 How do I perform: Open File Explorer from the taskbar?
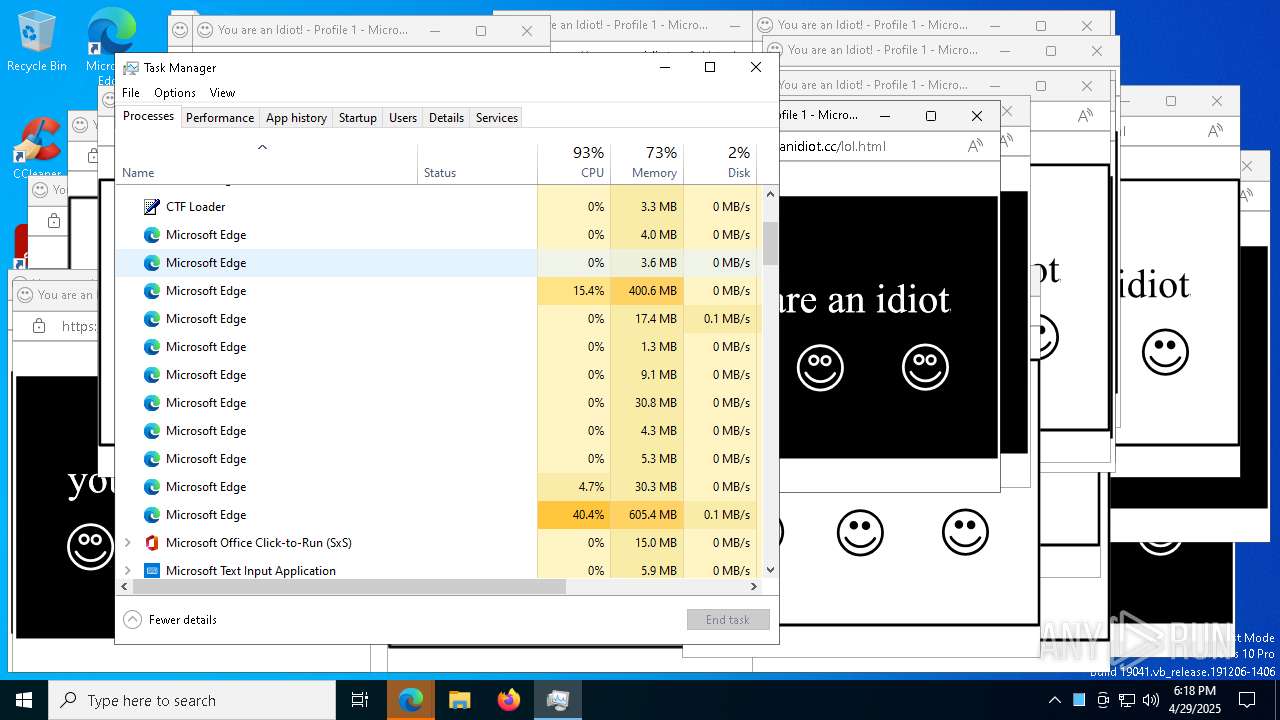pyautogui.click(x=460, y=700)
